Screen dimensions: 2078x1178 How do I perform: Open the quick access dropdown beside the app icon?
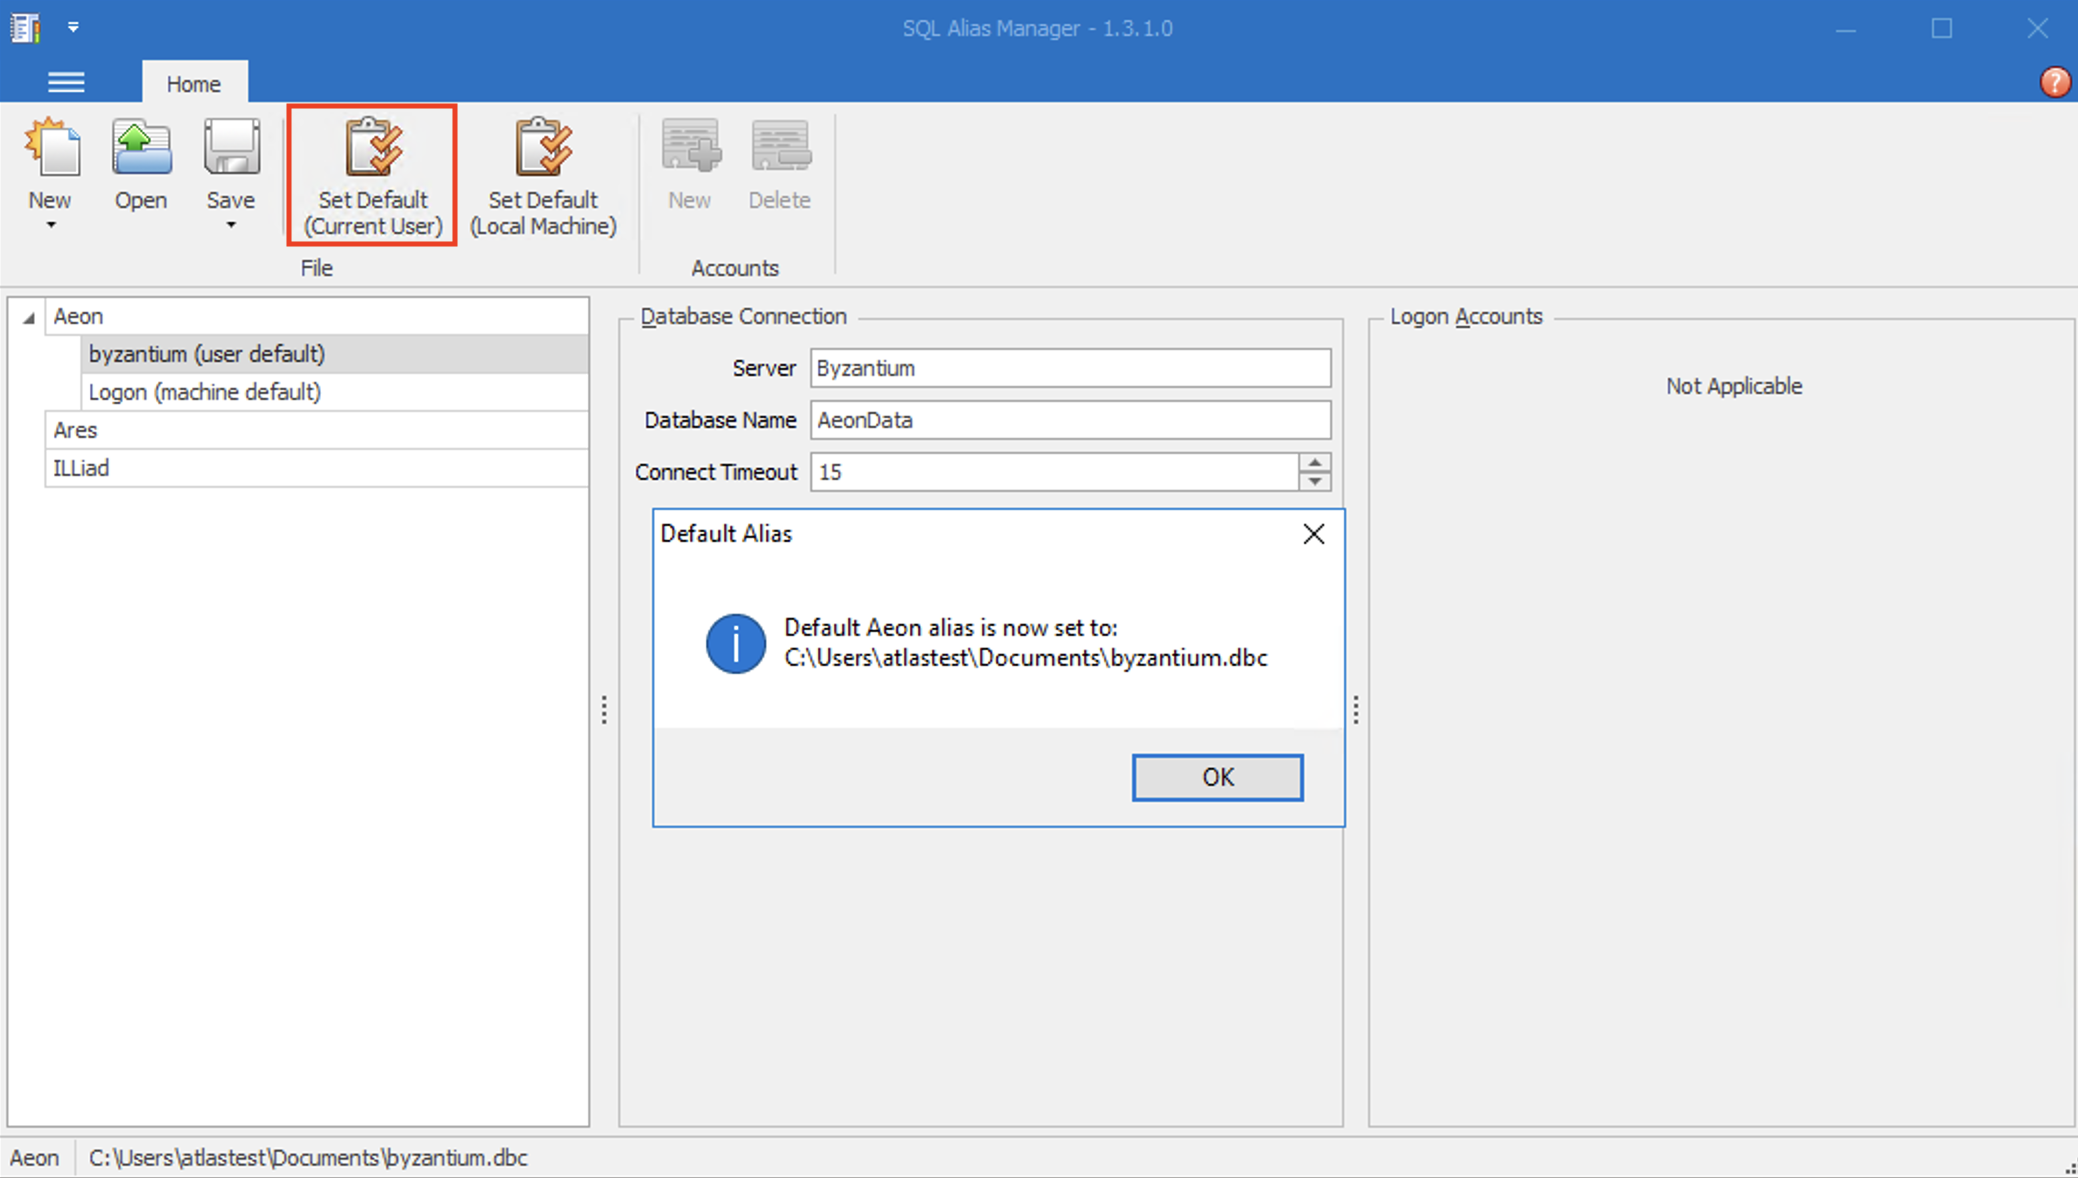(73, 27)
